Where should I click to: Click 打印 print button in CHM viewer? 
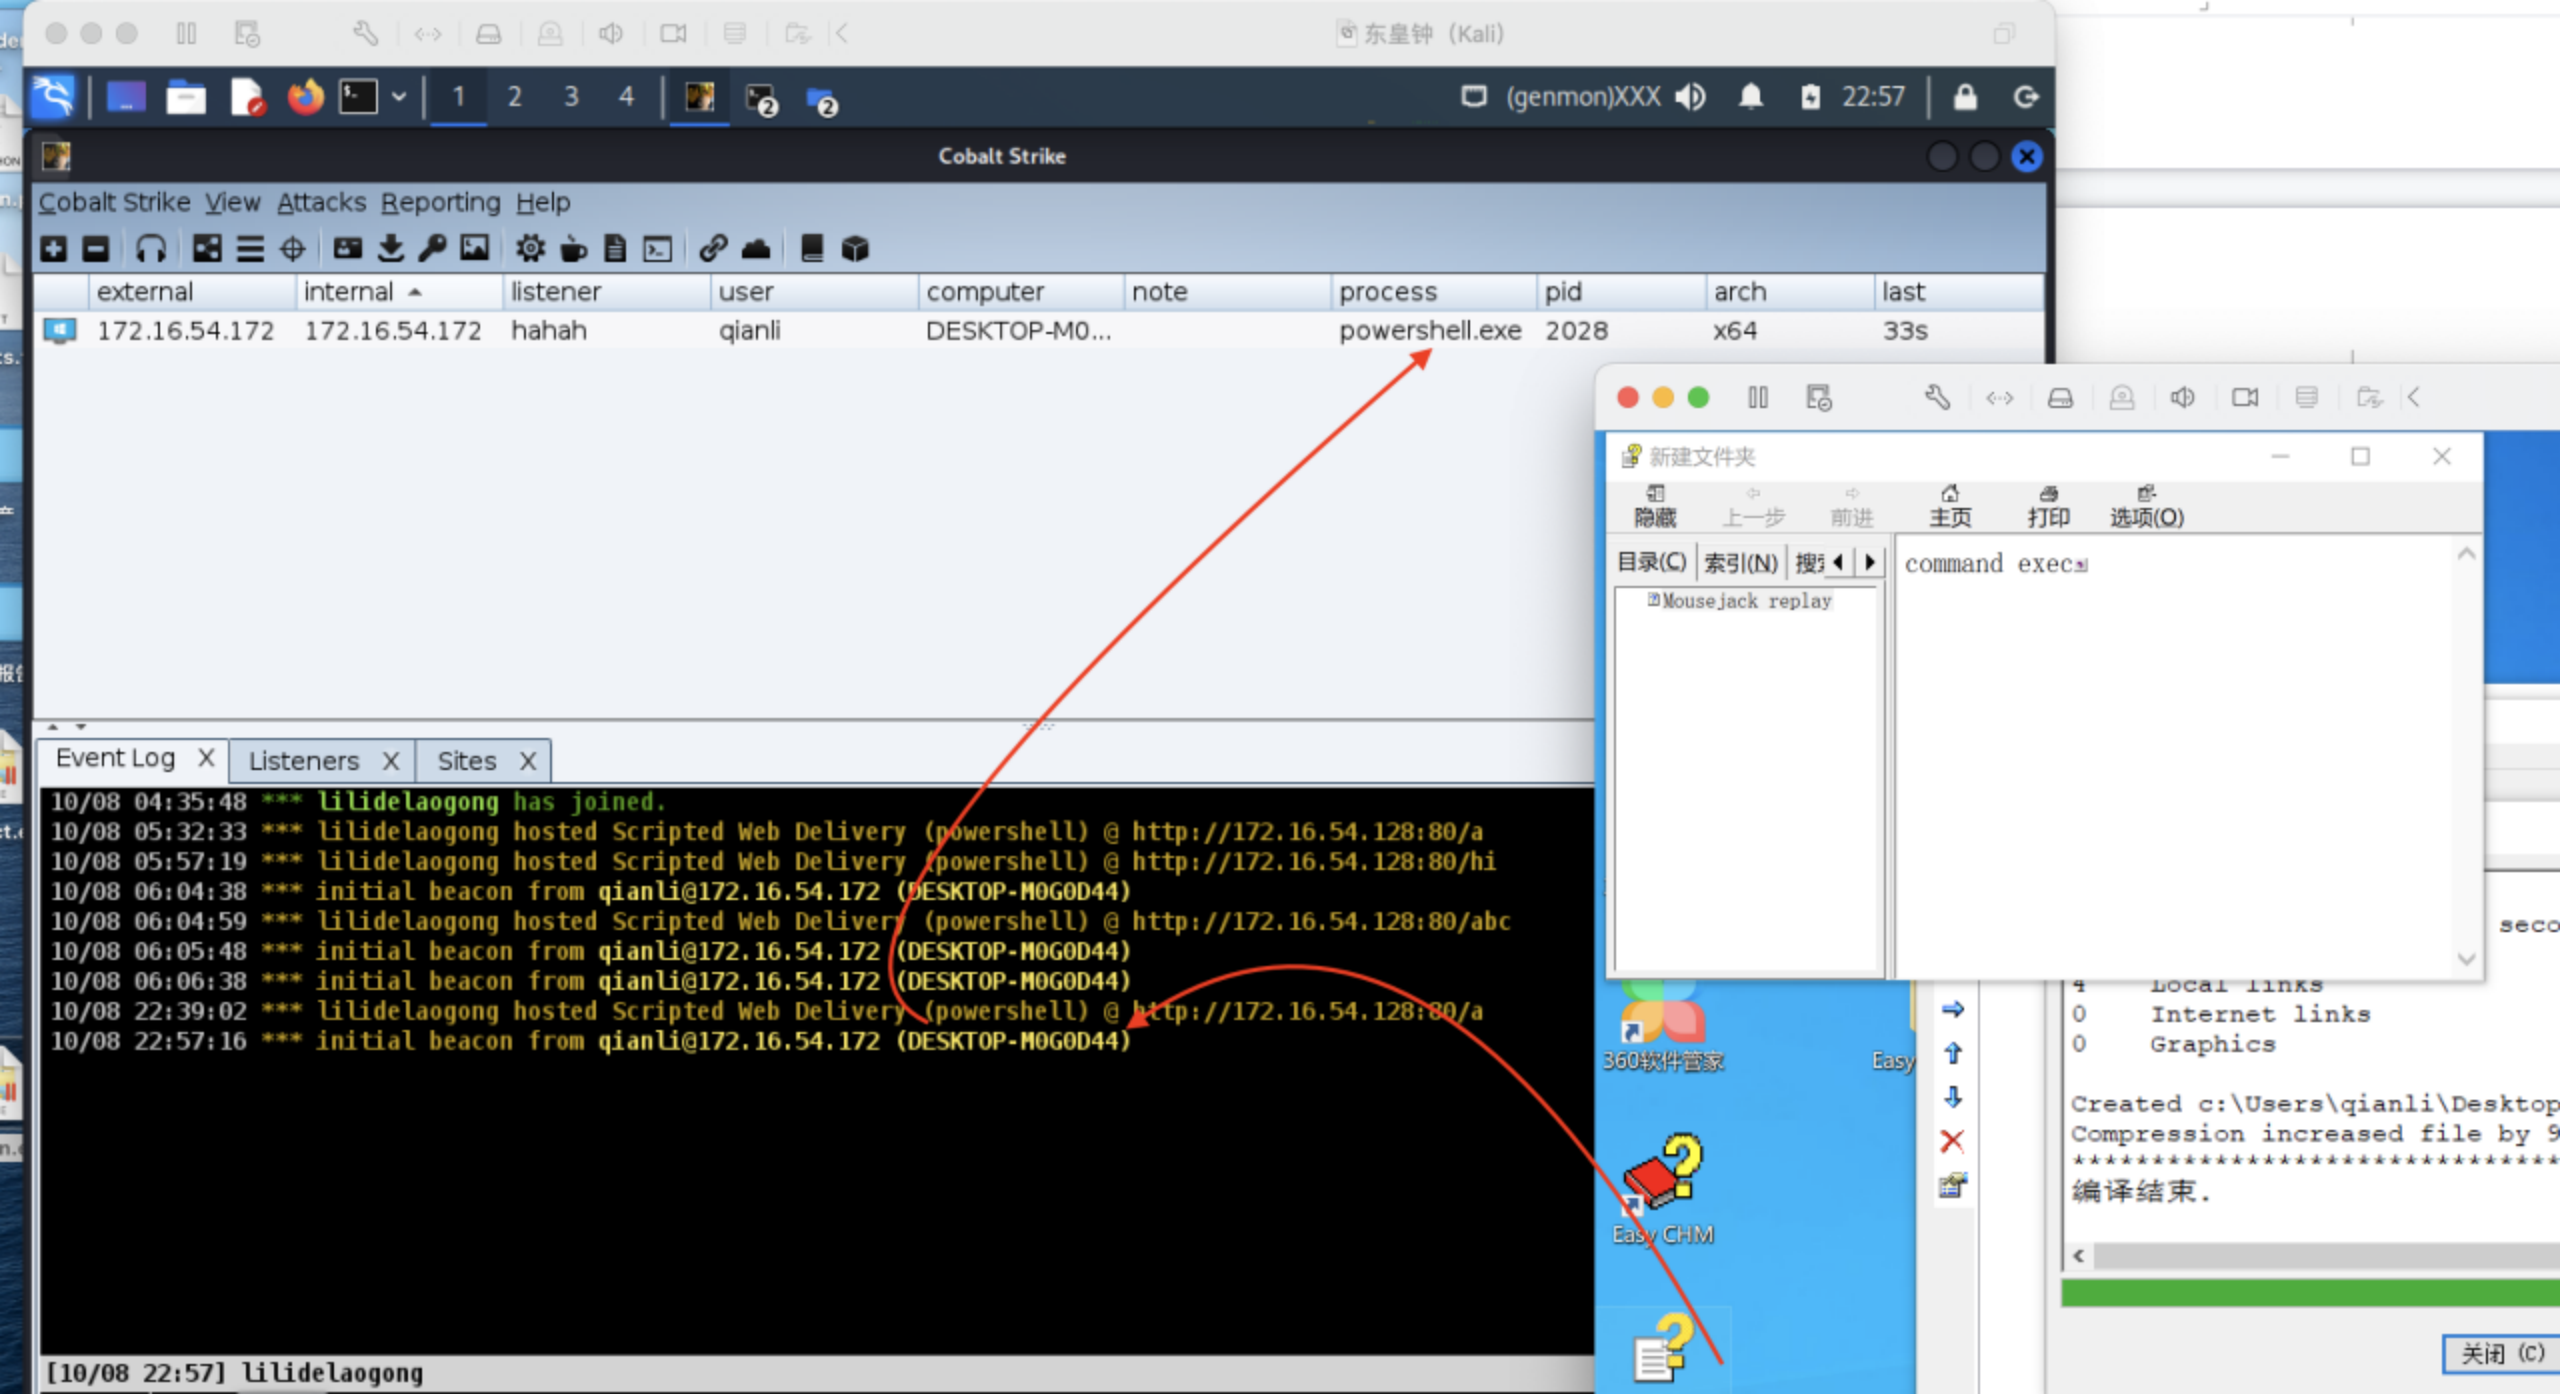pos(2048,506)
